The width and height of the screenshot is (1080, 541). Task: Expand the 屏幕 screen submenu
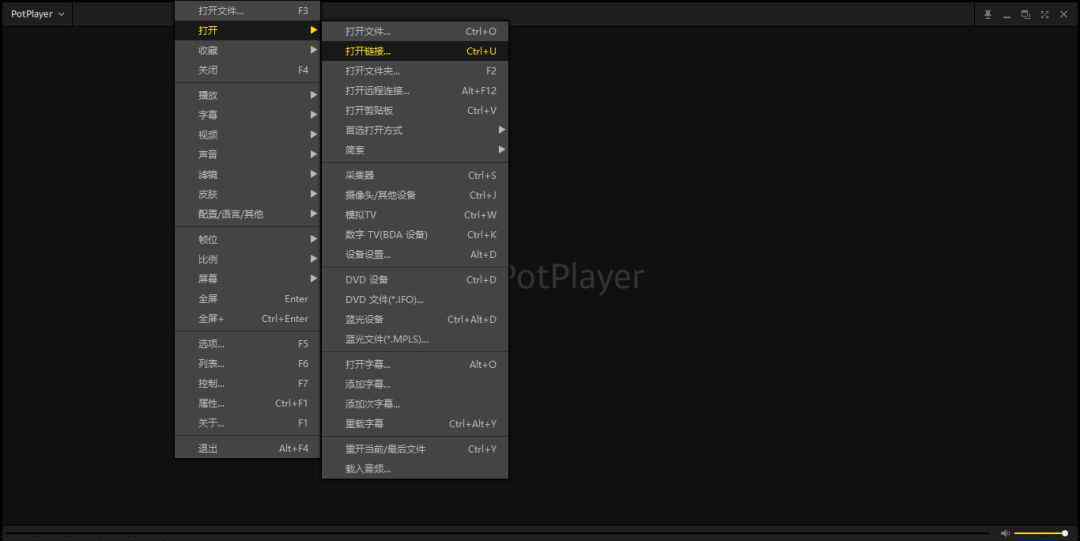pos(247,279)
